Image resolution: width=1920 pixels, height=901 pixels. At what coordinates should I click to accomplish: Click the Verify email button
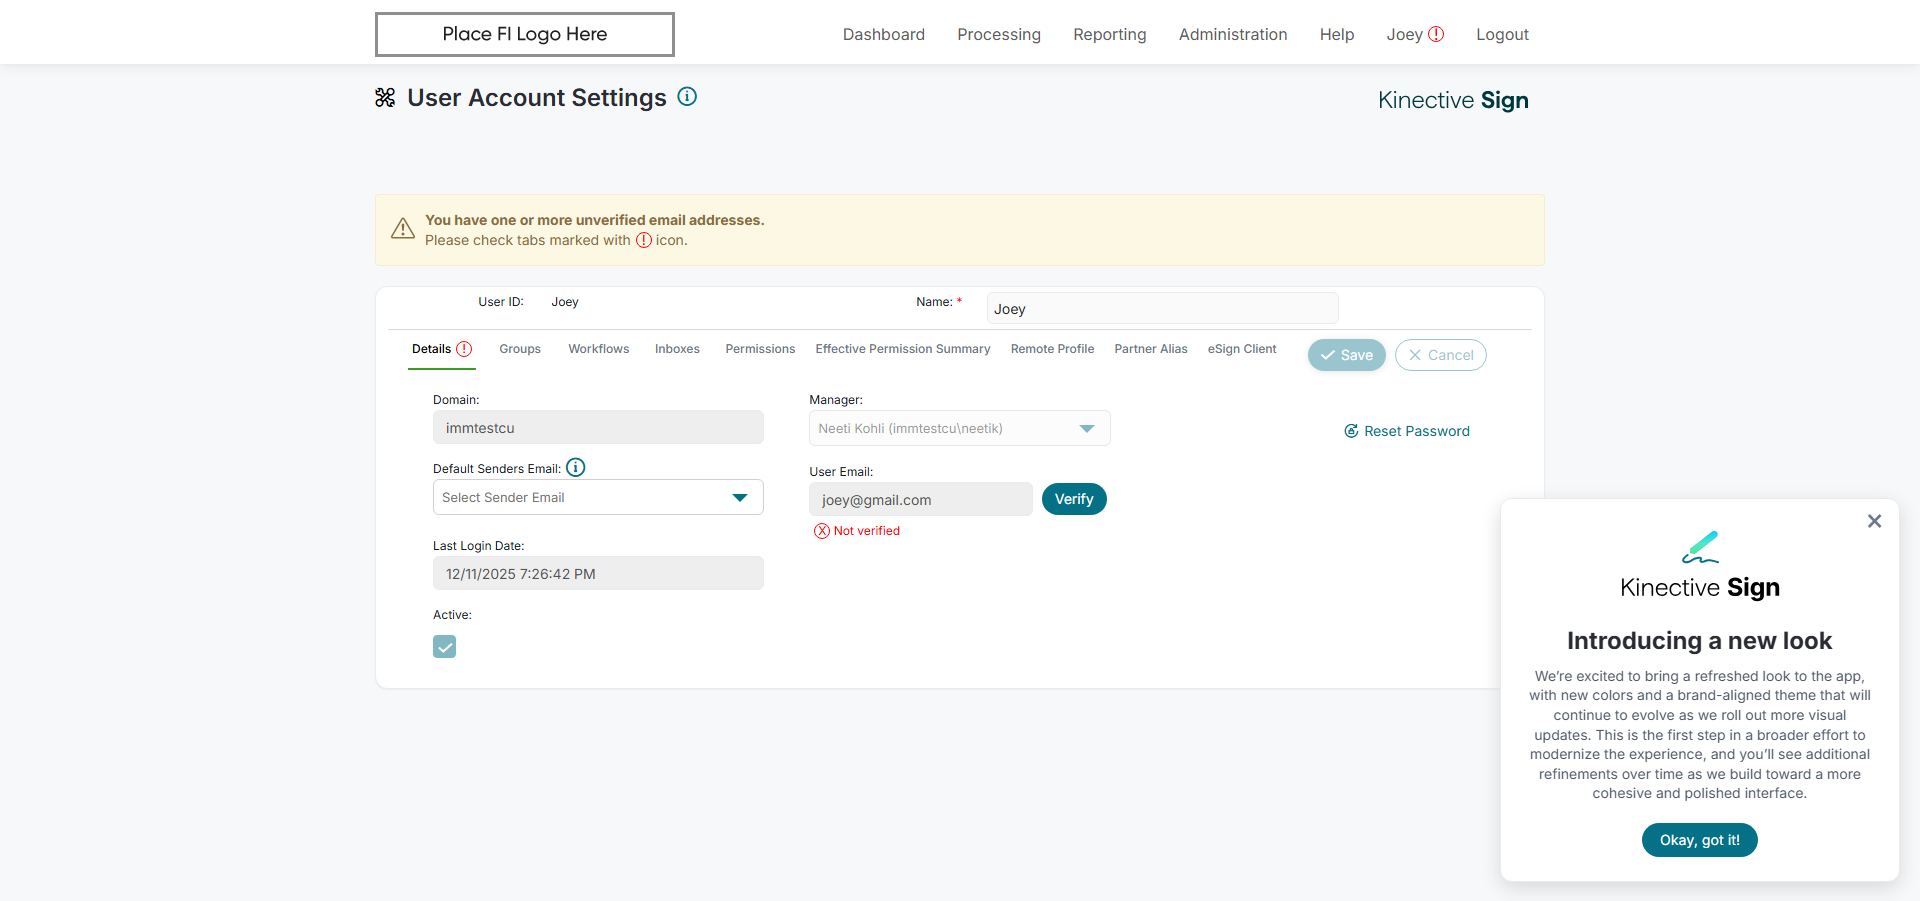pyautogui.click(x=1074, y=499)
